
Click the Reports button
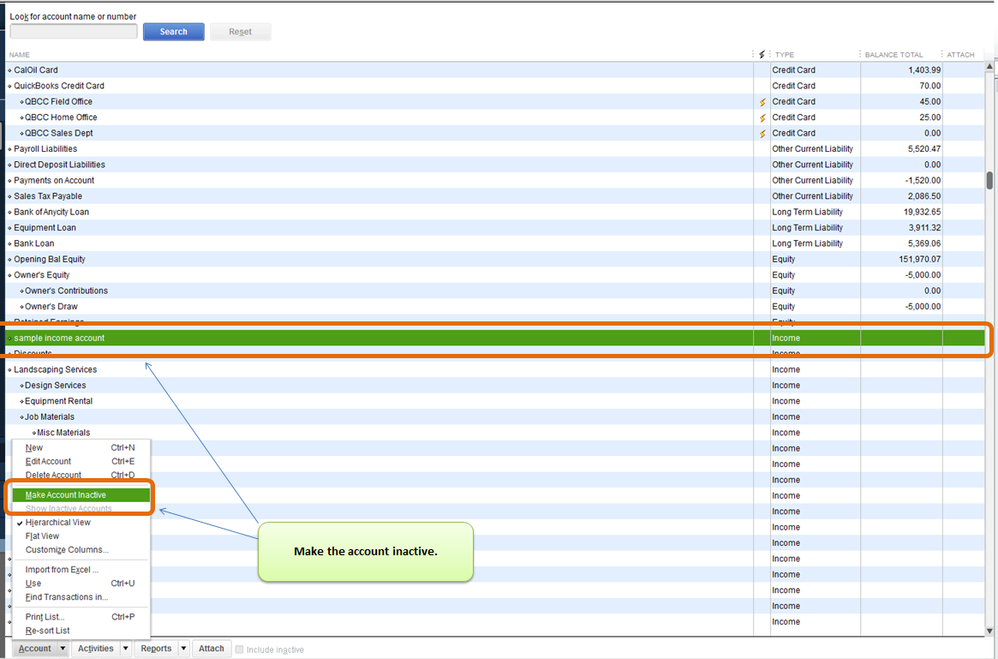156,648
